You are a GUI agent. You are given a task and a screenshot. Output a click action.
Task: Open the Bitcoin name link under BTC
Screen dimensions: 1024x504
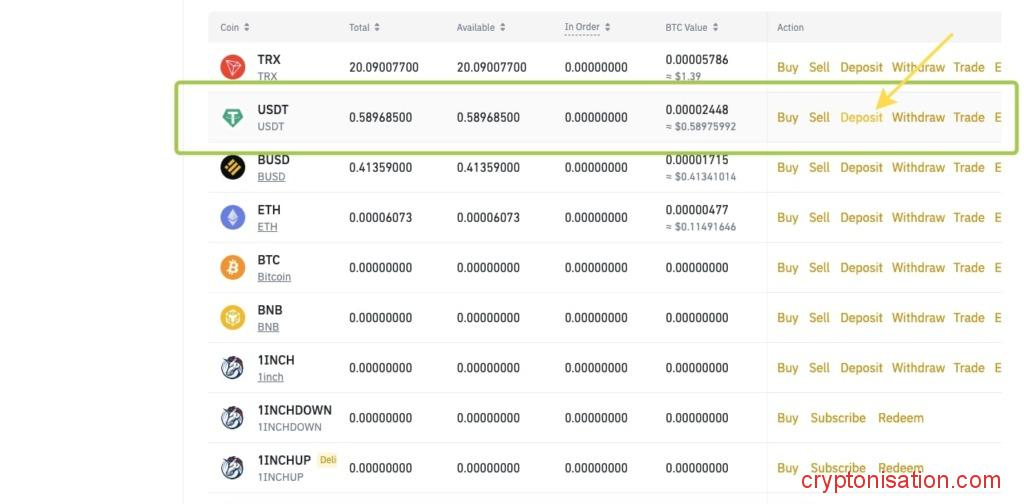pos(274,277)
